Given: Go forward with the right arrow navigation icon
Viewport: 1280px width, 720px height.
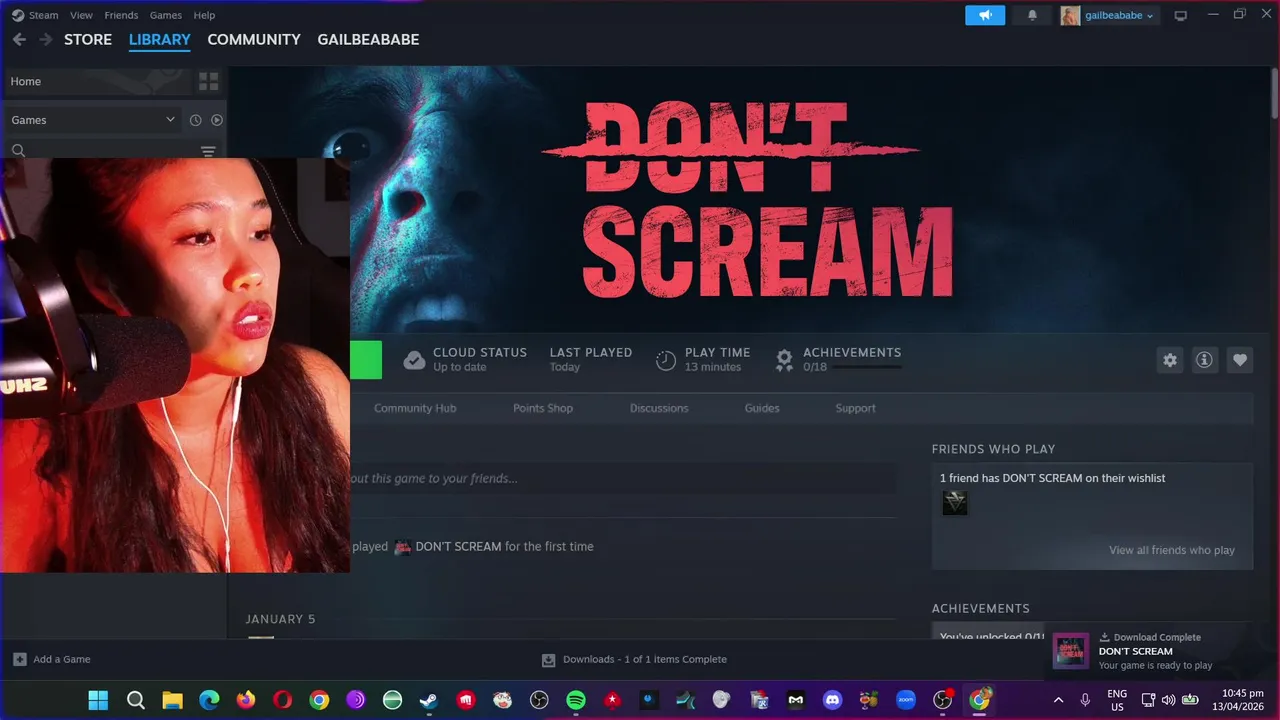Looking at the screenshot, I should (x=45, y=40).
